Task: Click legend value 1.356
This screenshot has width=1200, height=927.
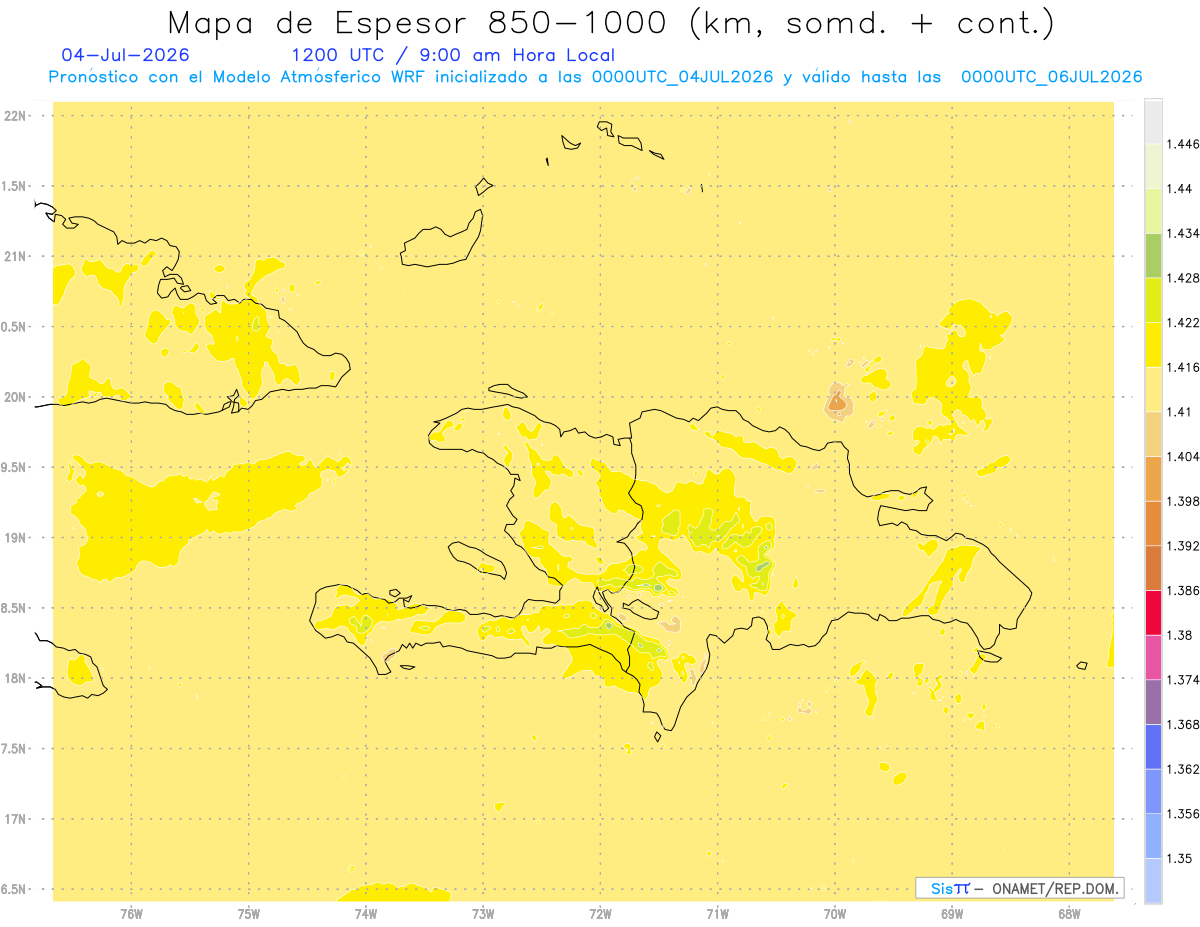Action: (x=1185, y=814)
